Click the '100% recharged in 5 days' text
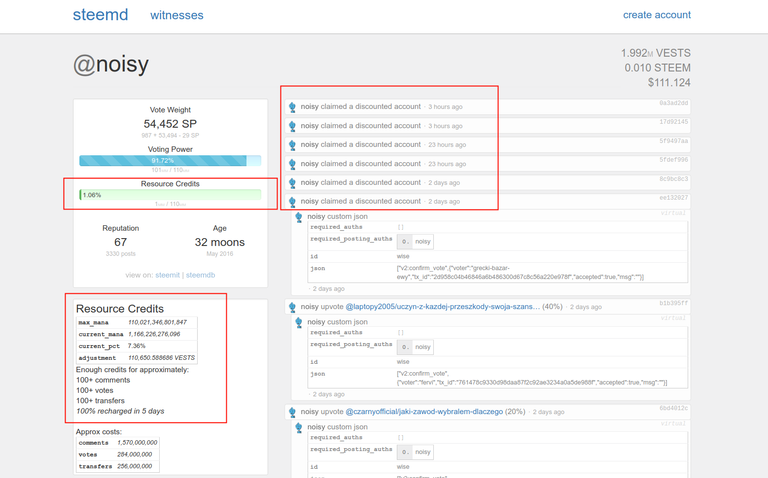This screenshot has height=478, width=768. [120, 411]
